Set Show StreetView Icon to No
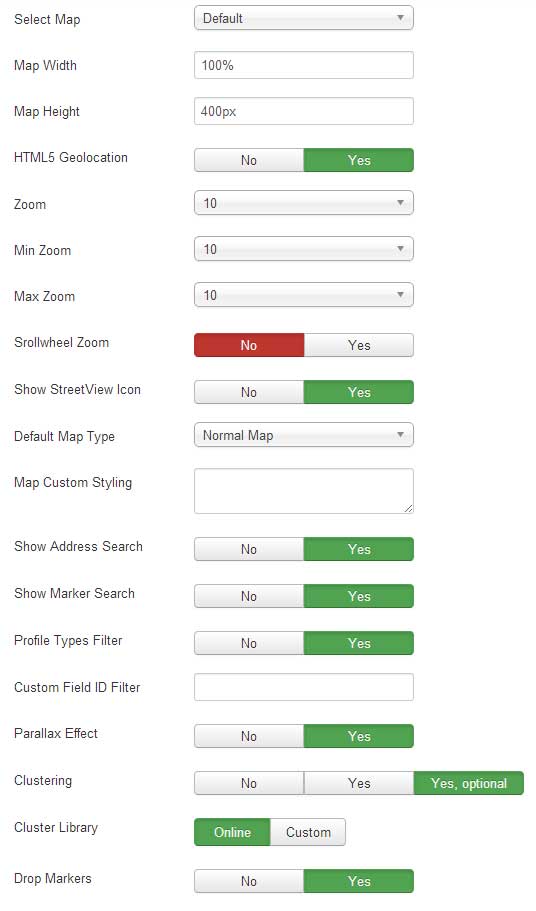536x911 pixels. click(x=249, y=392)
